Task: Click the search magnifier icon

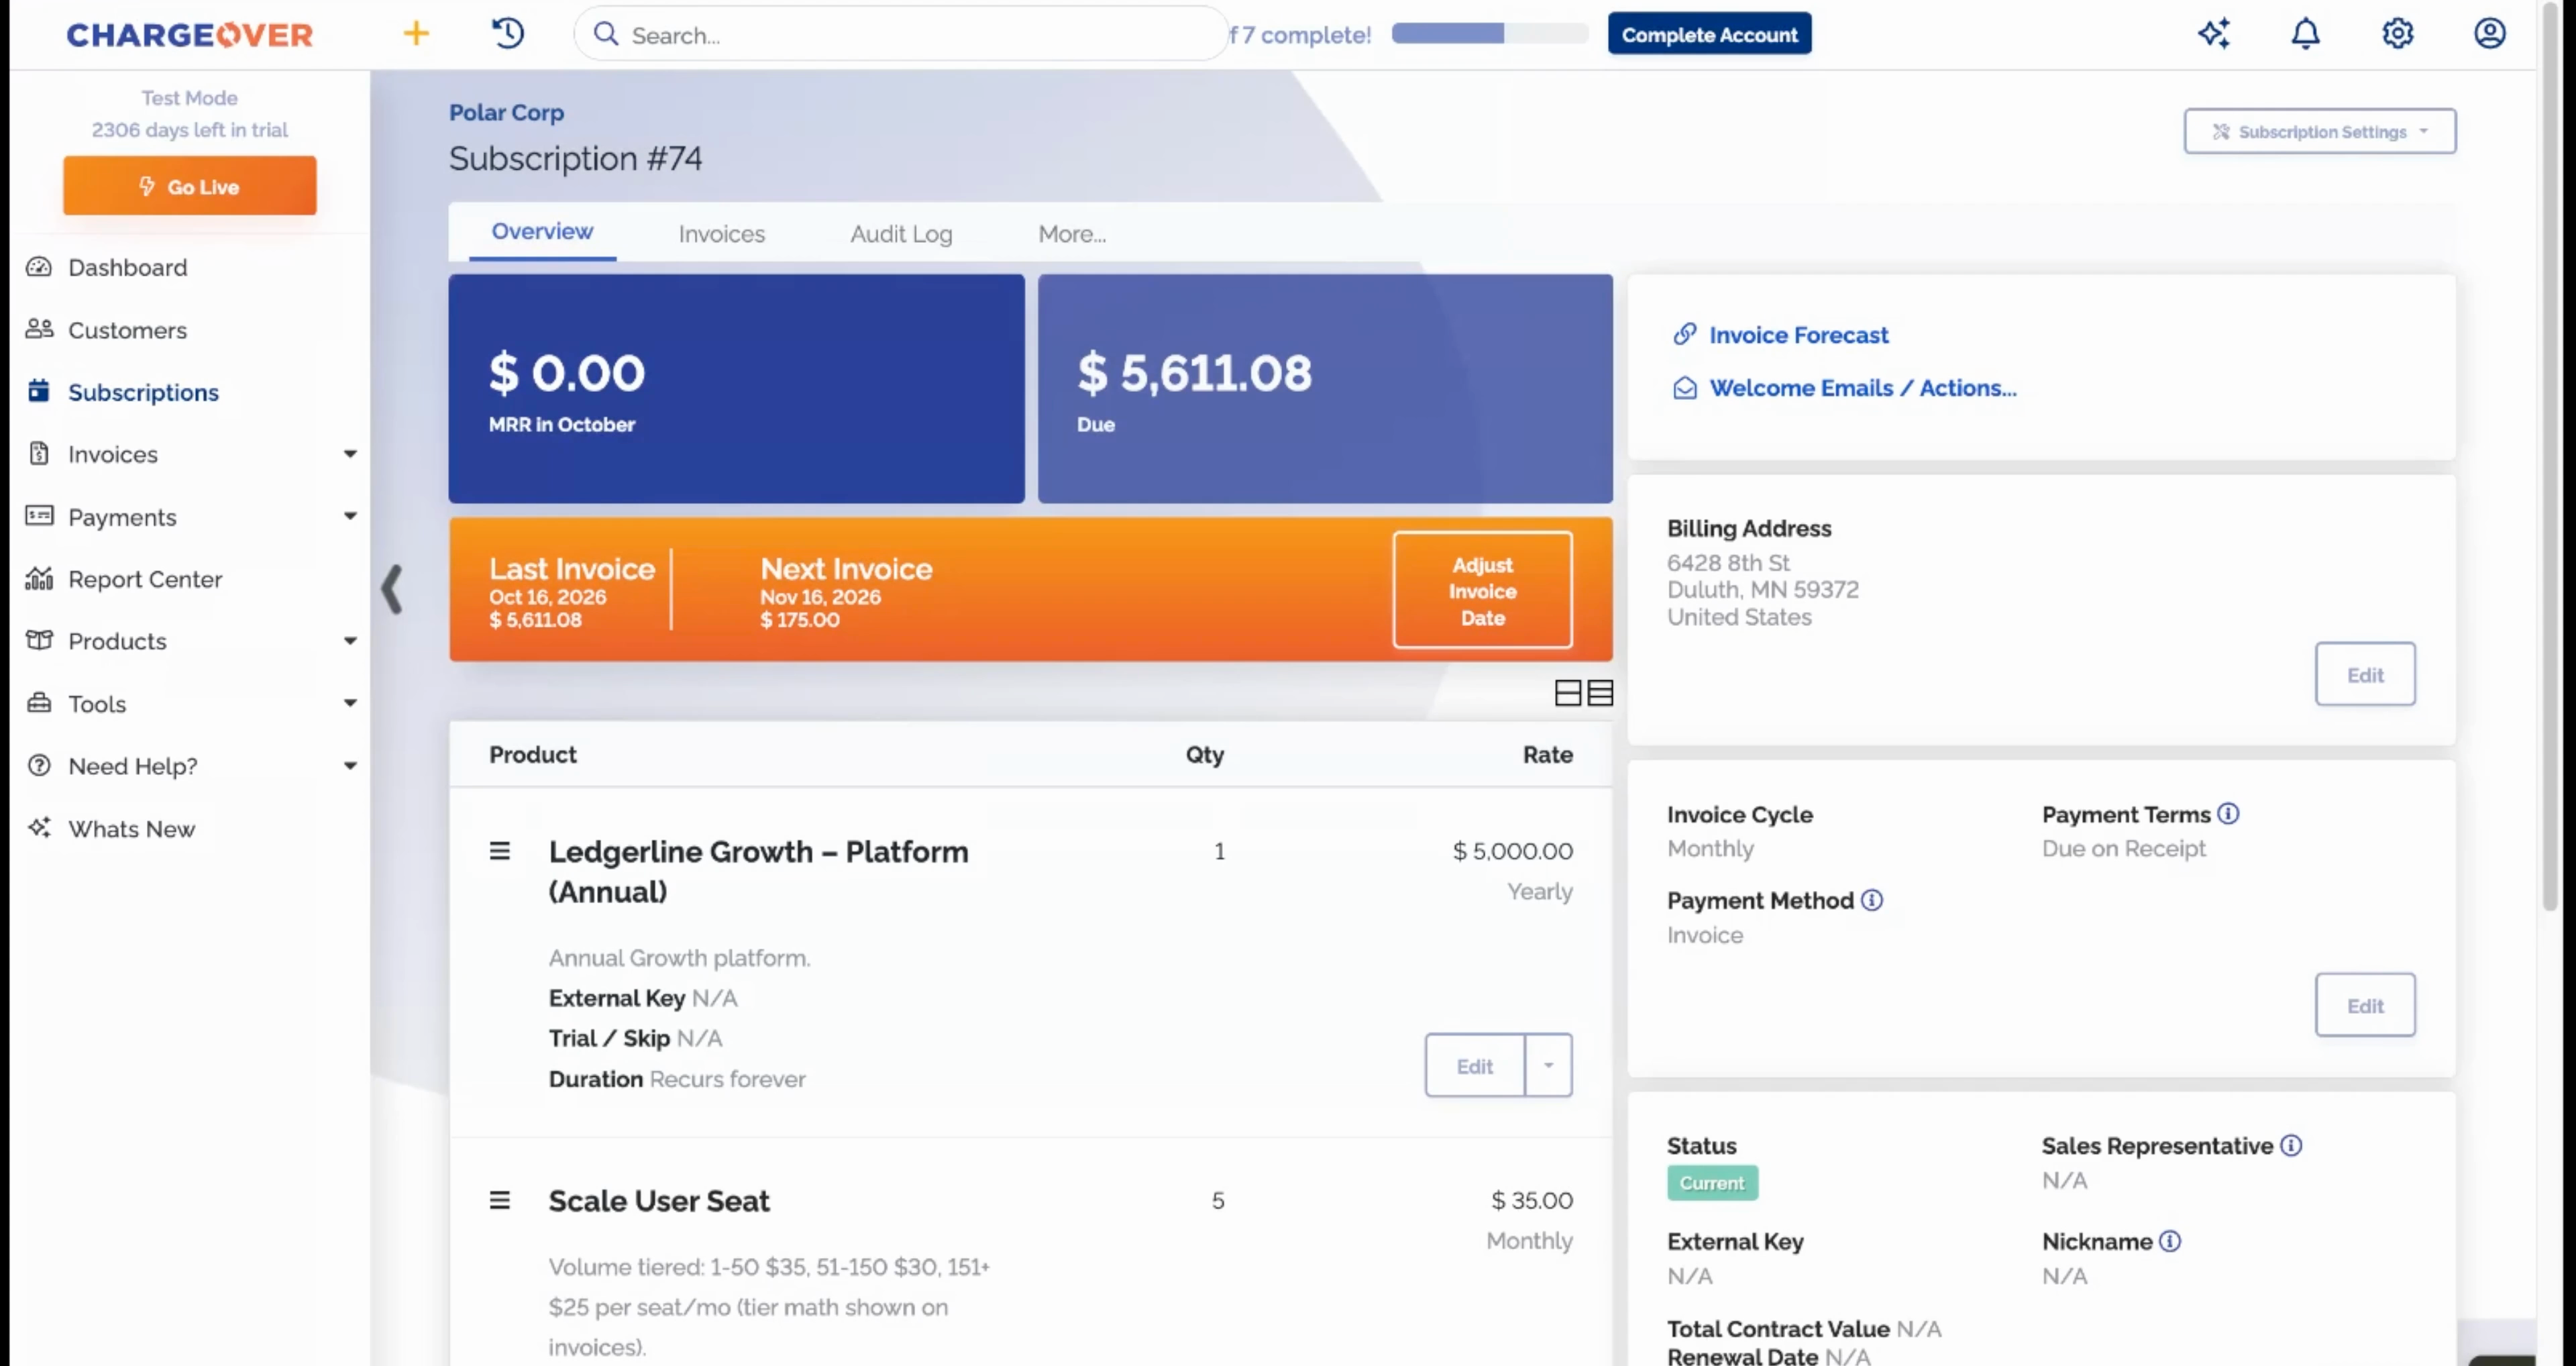Action: [x=606, y=35]
